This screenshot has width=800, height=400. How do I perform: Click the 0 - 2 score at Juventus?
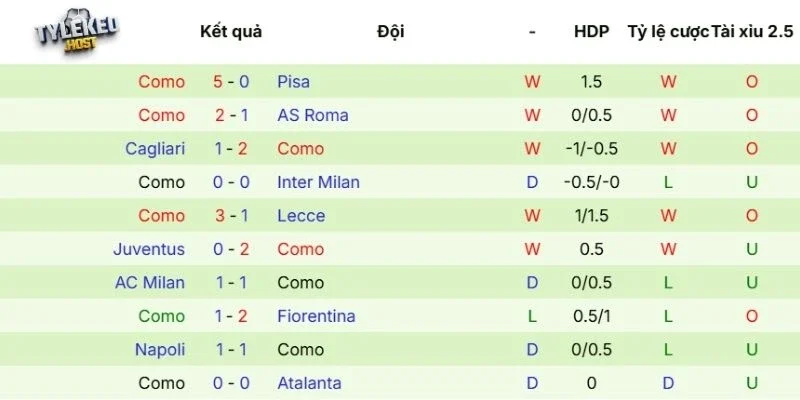point(231,249)
